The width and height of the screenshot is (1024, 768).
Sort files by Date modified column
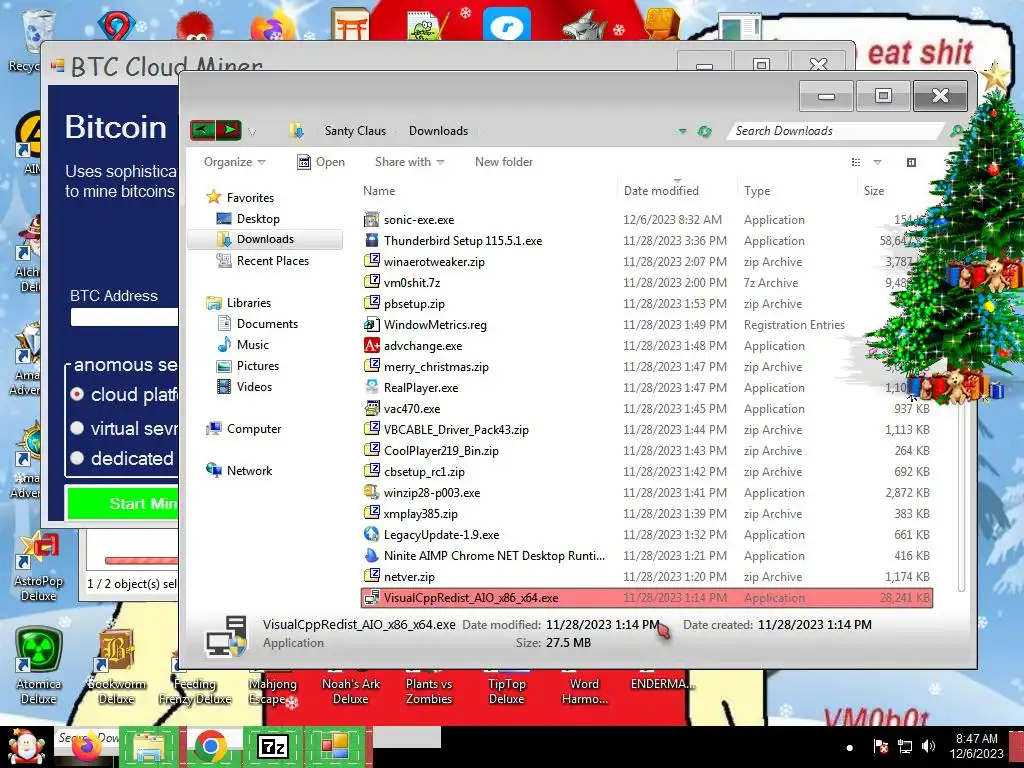[661, 191]
